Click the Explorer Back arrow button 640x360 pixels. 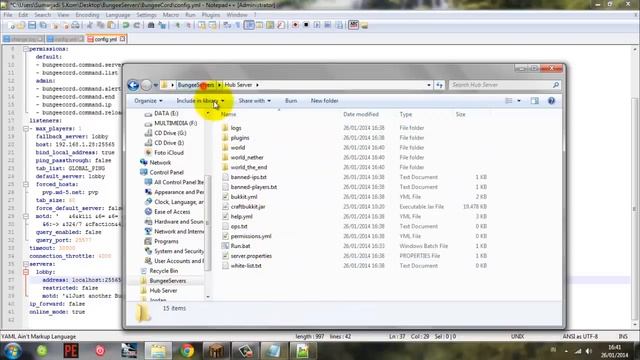[x=133, y=85]
